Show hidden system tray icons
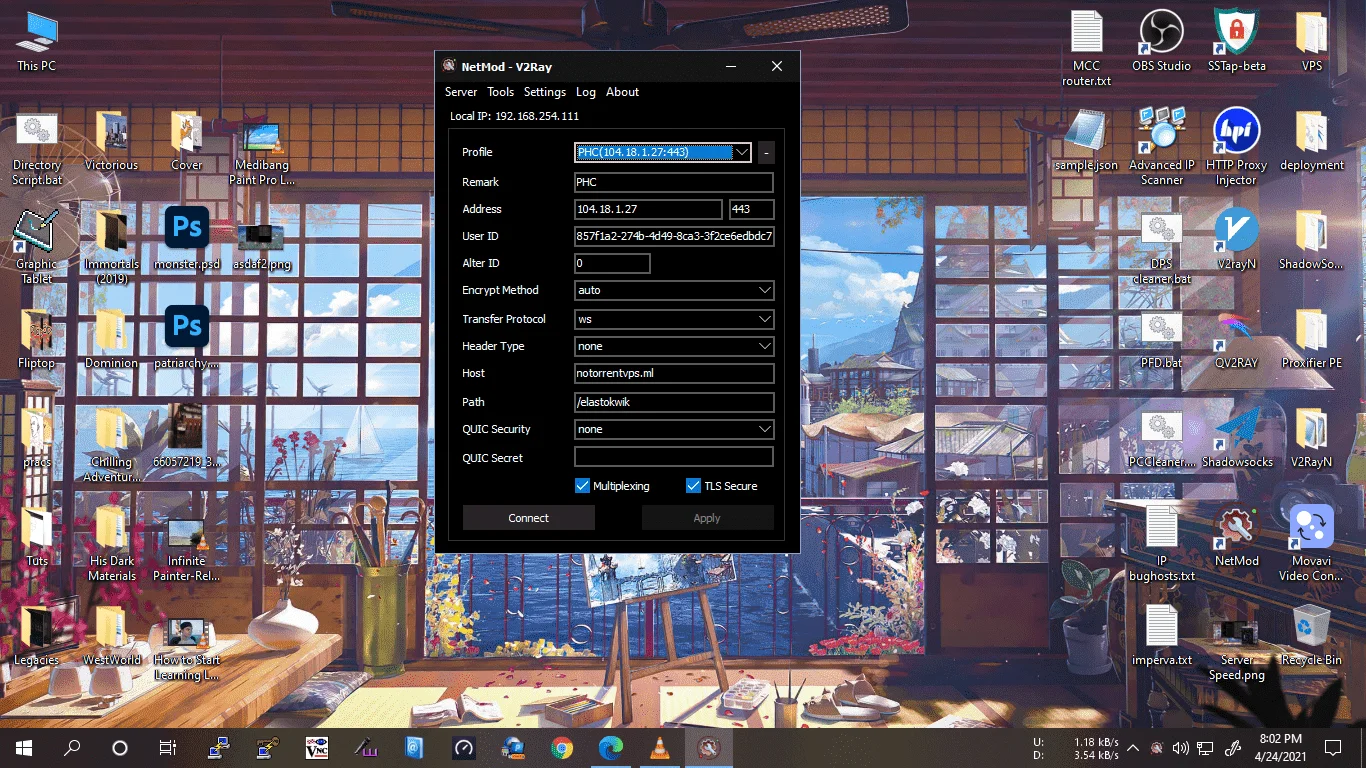This screenshot has height=768, width=1366. 1133,747
